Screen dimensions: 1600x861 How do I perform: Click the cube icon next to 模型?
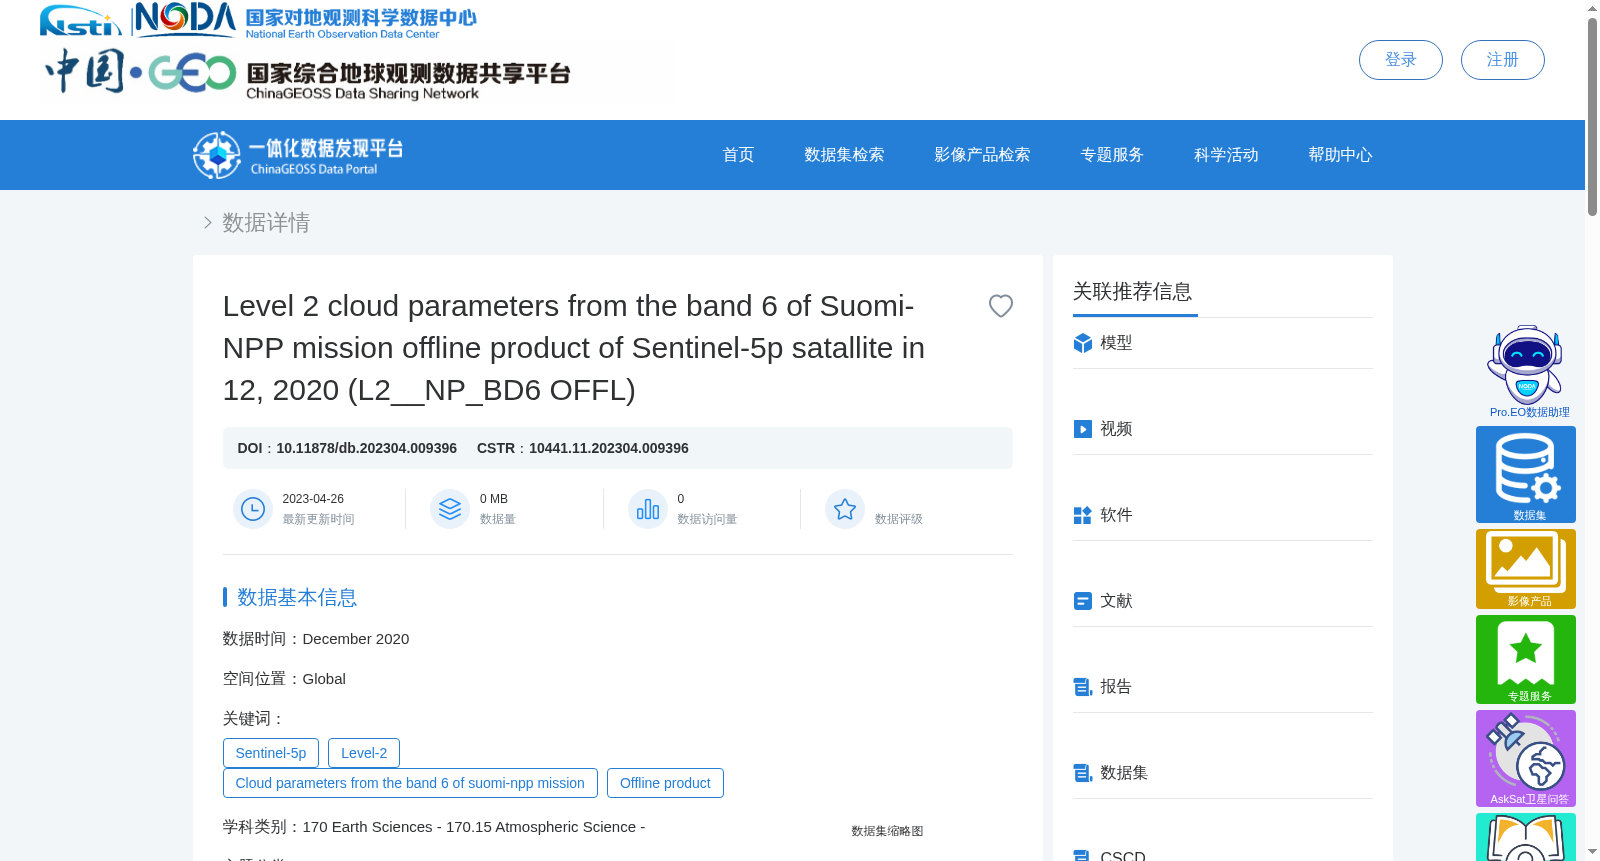(x=1083, y=343)
